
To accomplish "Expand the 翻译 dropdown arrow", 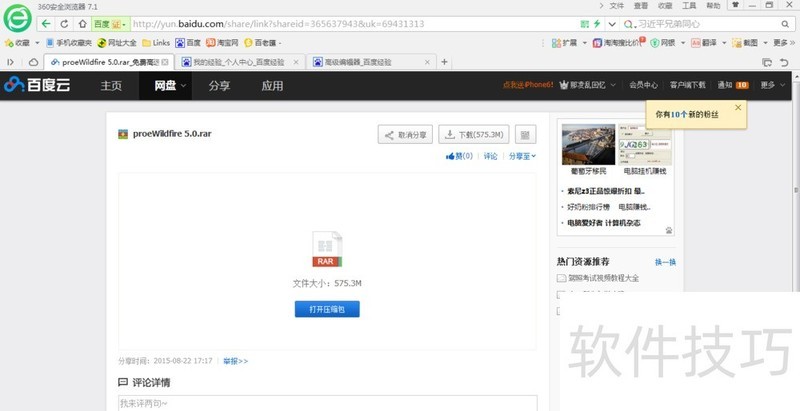I will (x=723, y=43).
